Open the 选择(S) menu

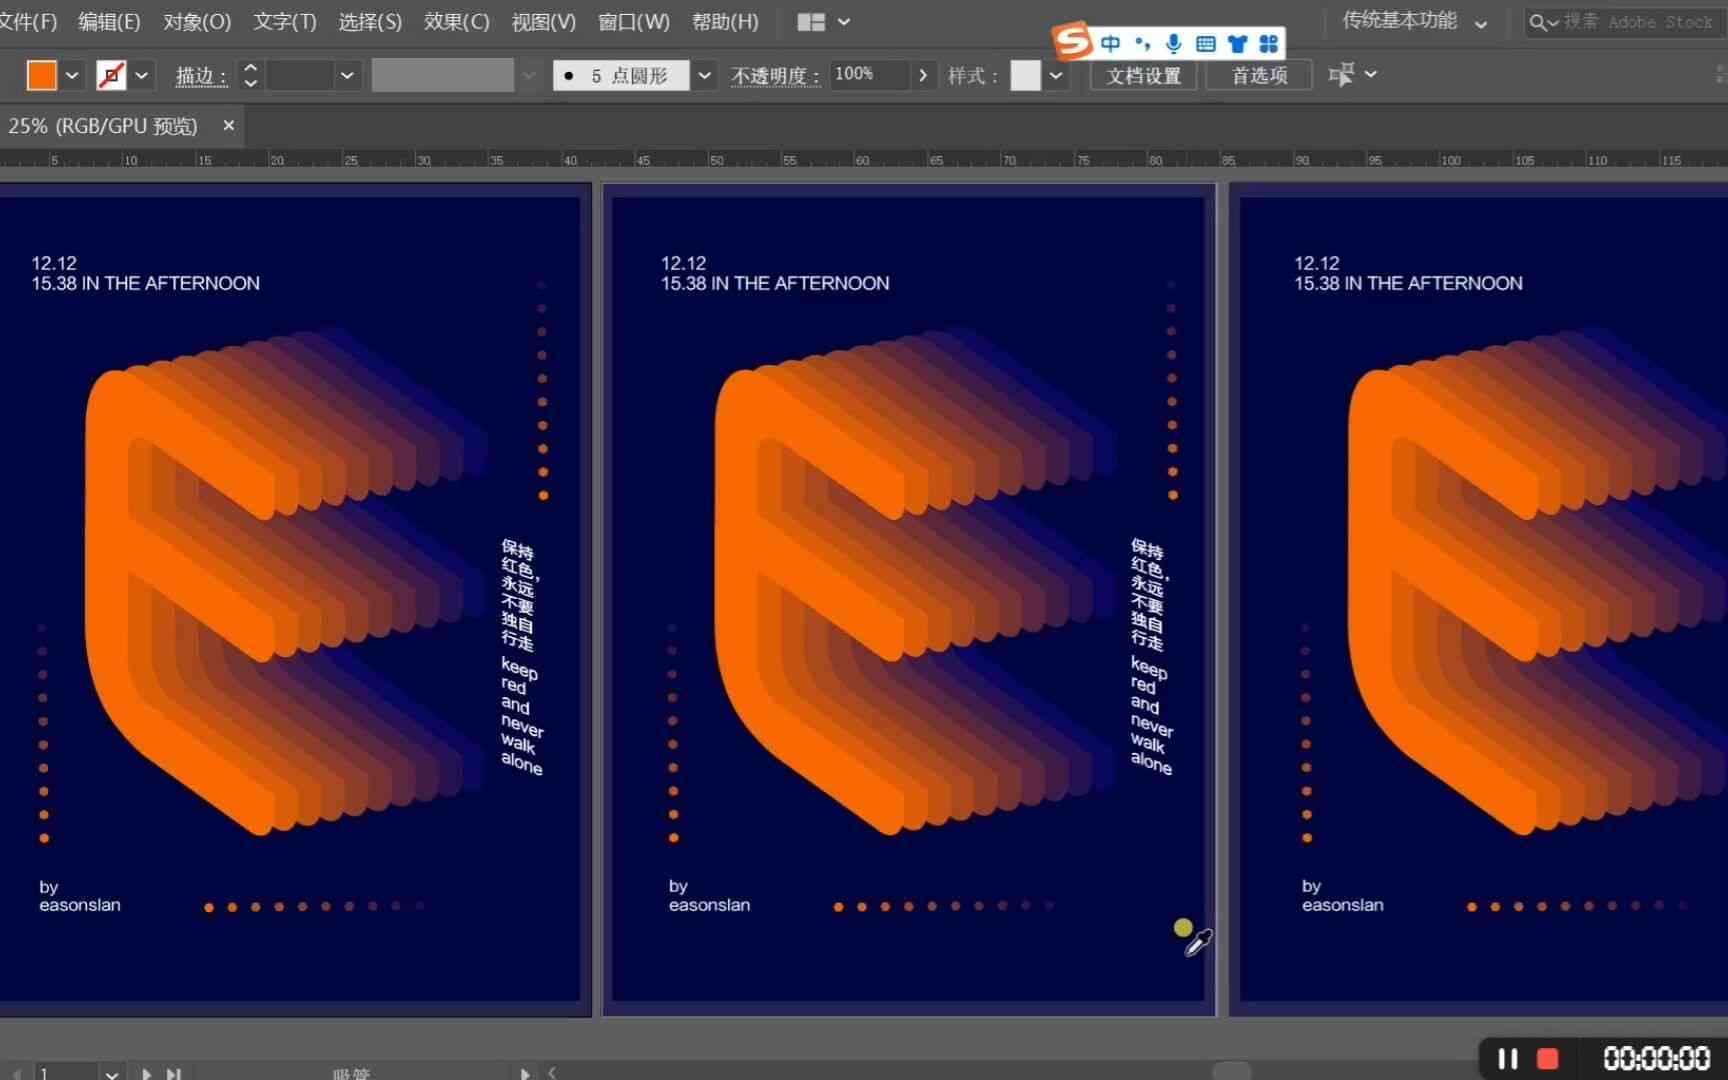[x=370, y=21]
